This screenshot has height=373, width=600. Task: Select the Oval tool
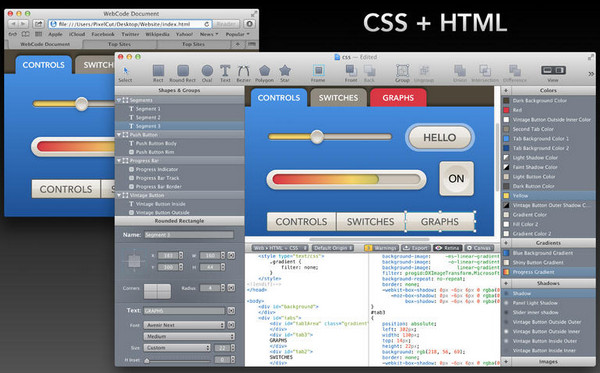(x=207, y=71)
